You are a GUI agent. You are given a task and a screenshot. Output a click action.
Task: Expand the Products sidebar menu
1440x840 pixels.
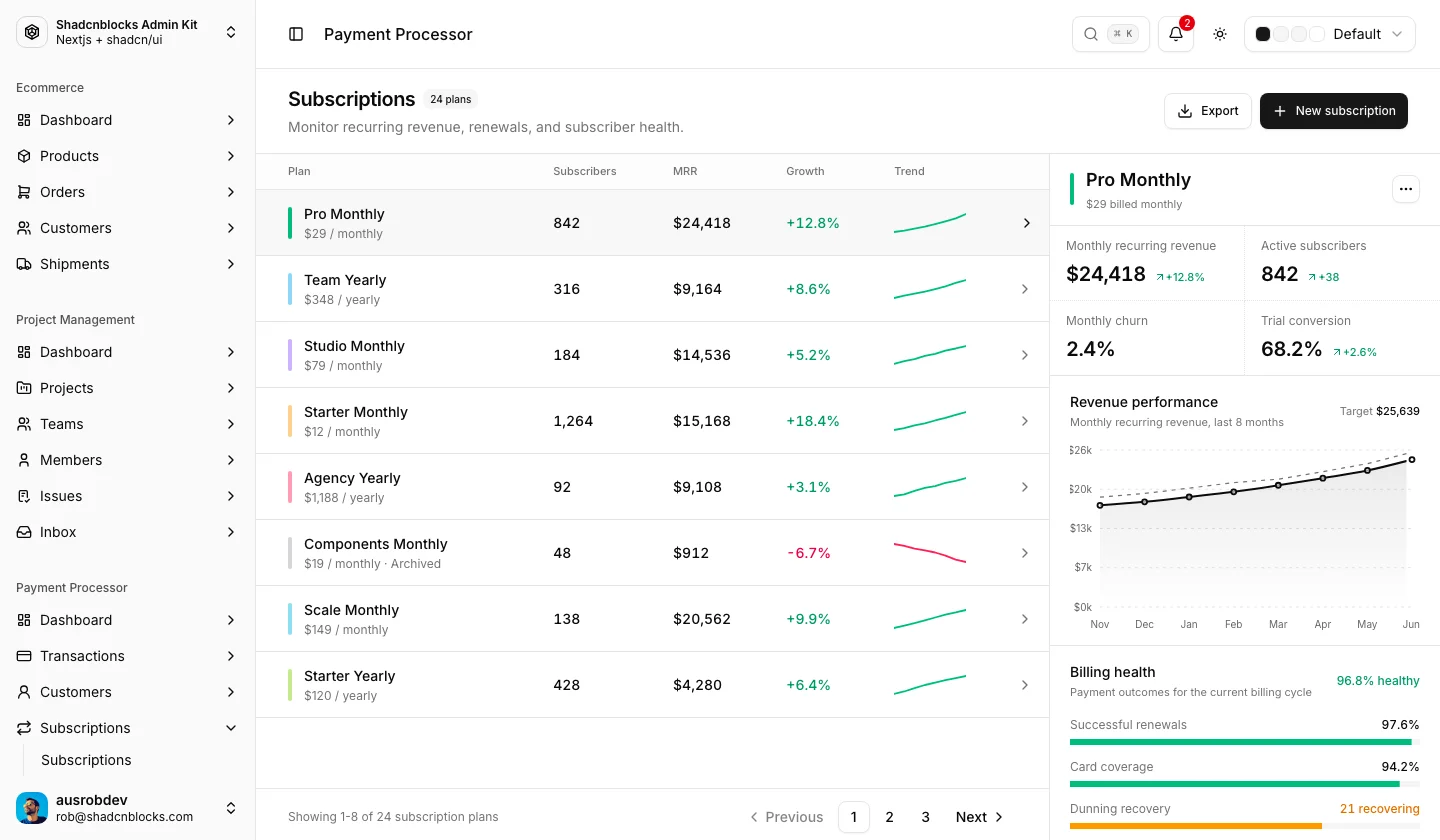(x=128, y=156)
